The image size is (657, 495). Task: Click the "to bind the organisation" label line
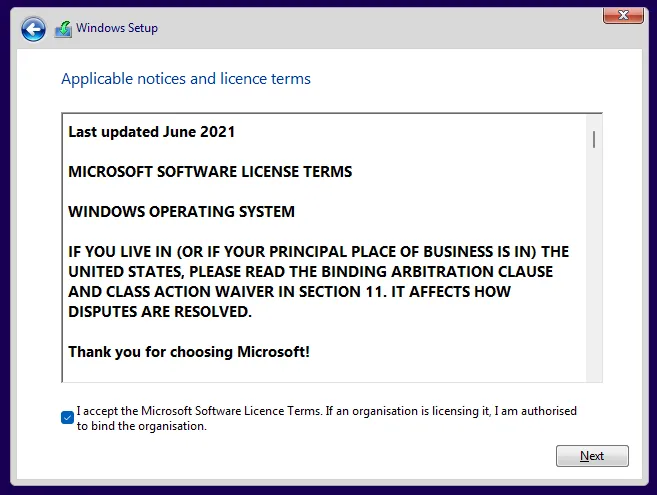pyautogui.click(x=141, y=426)
